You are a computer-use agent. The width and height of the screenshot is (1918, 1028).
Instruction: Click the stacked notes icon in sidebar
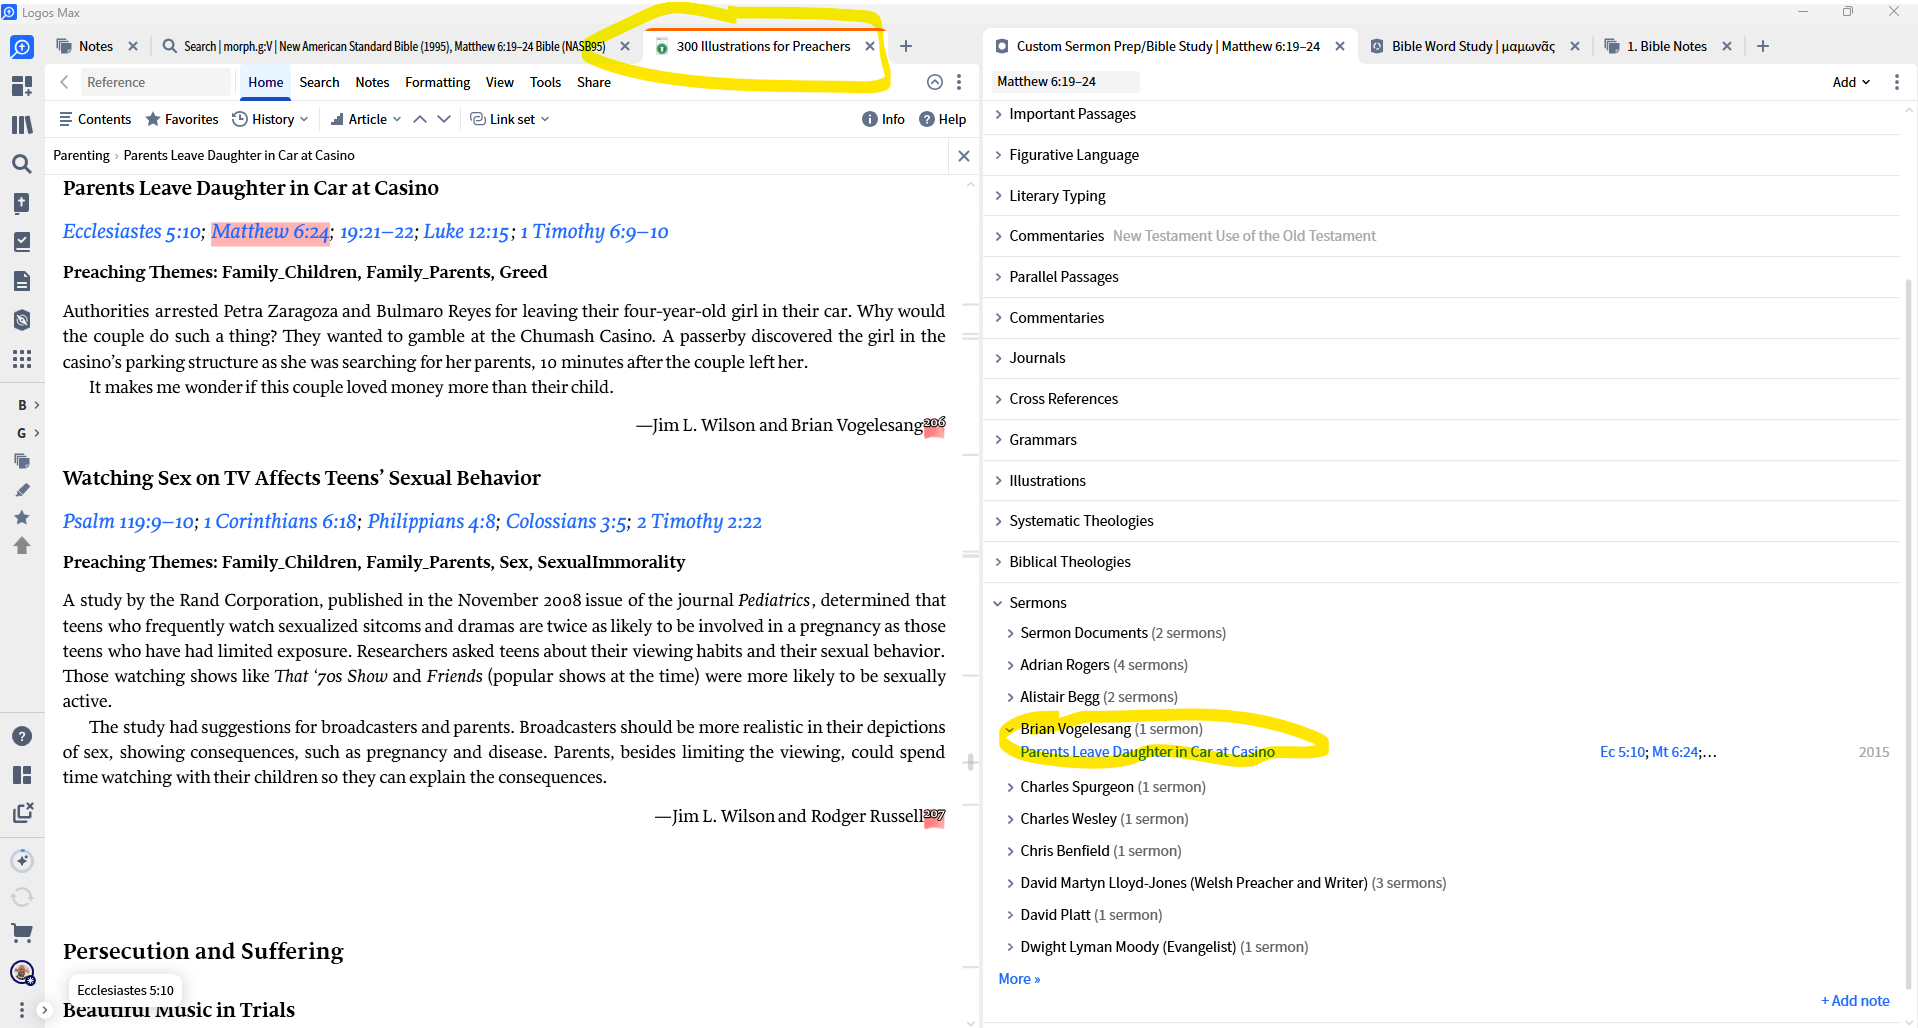pyautogui.click(x=21, y=461)
